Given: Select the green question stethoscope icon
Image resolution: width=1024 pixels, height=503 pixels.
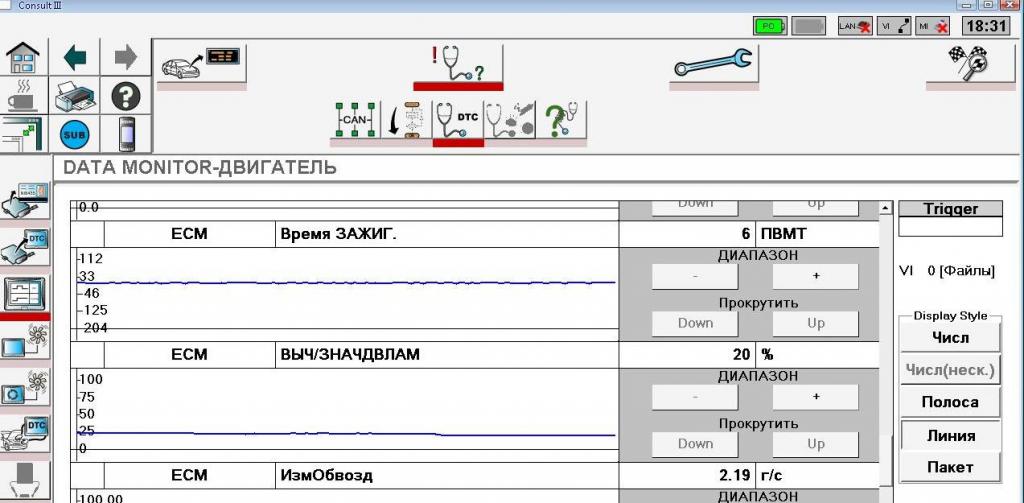Looking at the screenshot, I should pyautogui.click(x=561, y=121).
